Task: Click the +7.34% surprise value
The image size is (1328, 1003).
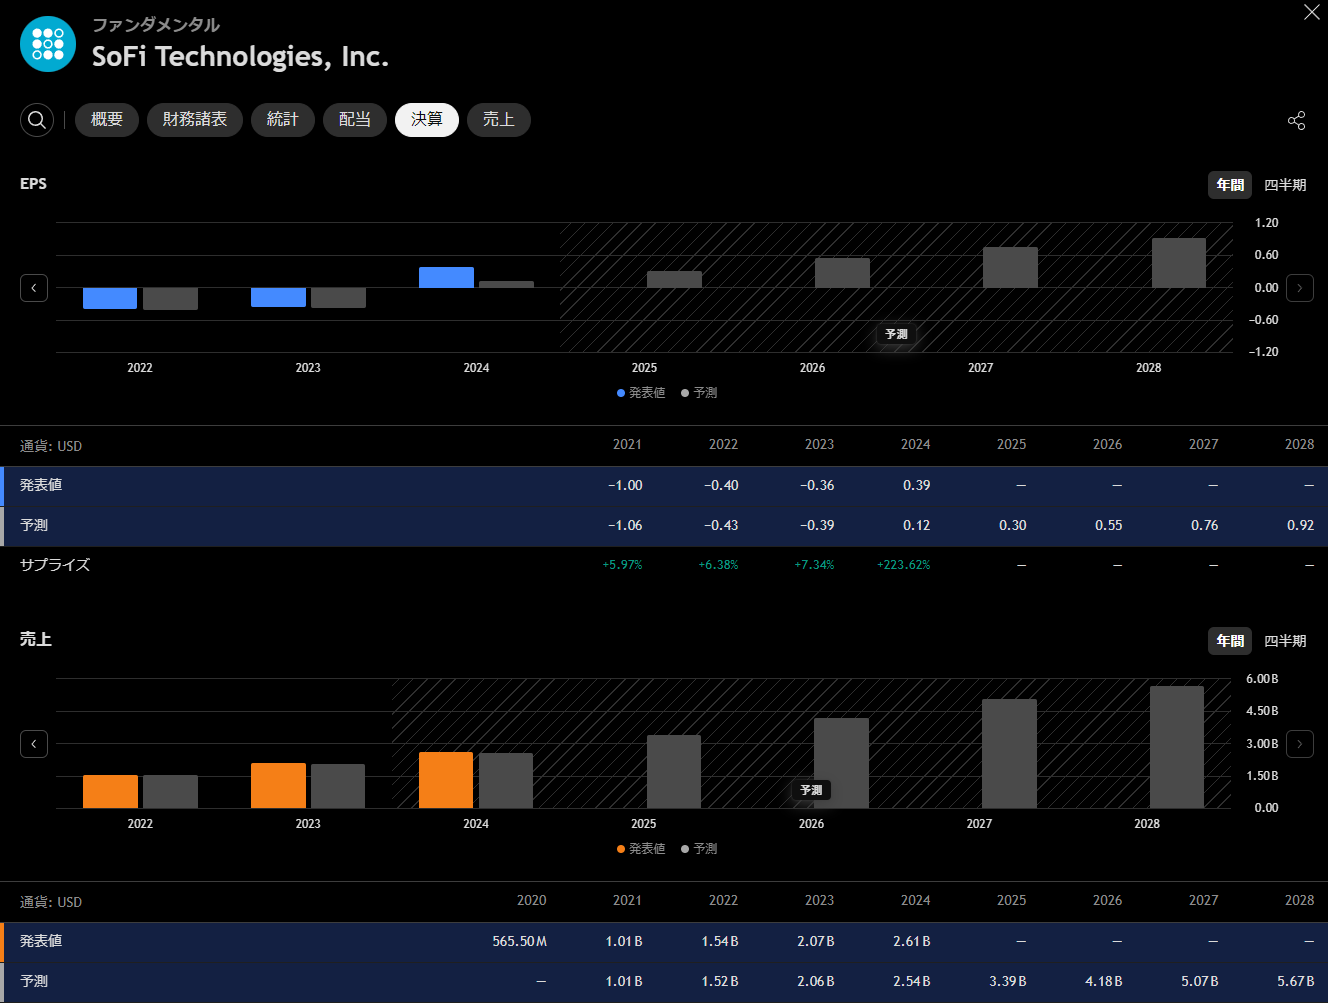Action: pos(814,565)
